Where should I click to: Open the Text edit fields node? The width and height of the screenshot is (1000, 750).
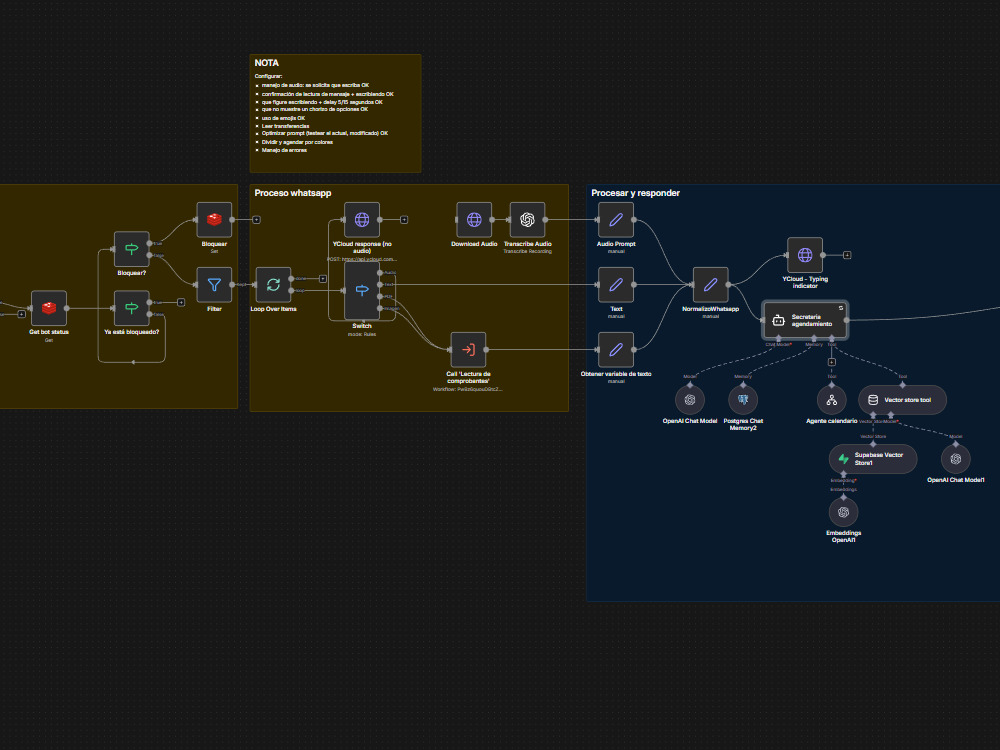tap(615, 284)
